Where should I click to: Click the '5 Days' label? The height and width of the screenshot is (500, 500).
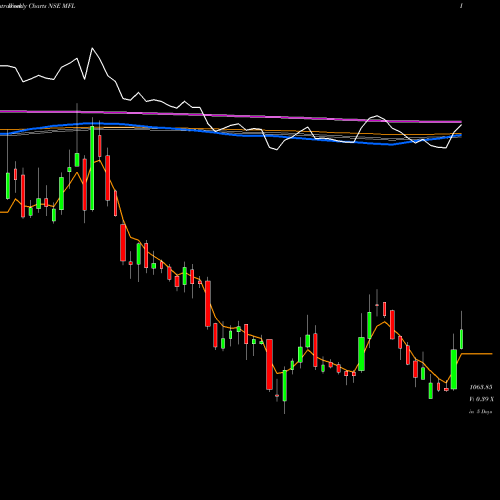(x=484, y=412)
